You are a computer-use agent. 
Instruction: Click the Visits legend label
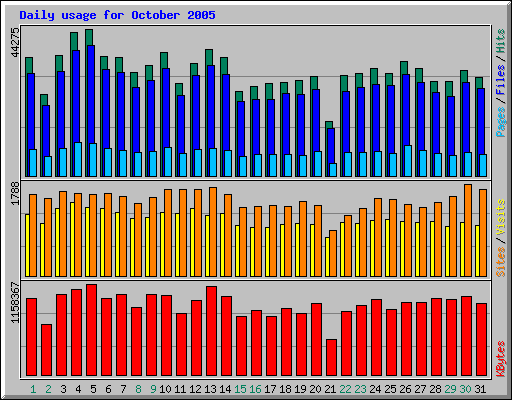501,217
